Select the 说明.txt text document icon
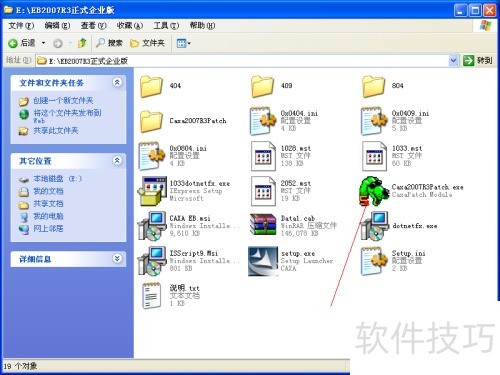Image resolution: width=500 pixels, height=375 pixels. [152, 296]
